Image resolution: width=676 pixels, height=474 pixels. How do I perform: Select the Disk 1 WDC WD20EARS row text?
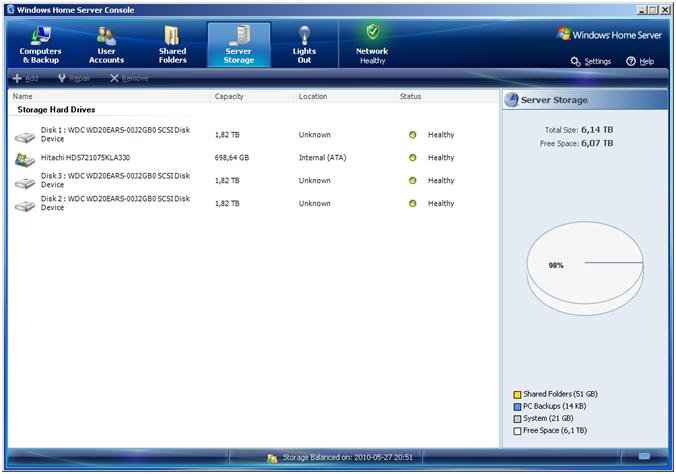coord(115,134)
